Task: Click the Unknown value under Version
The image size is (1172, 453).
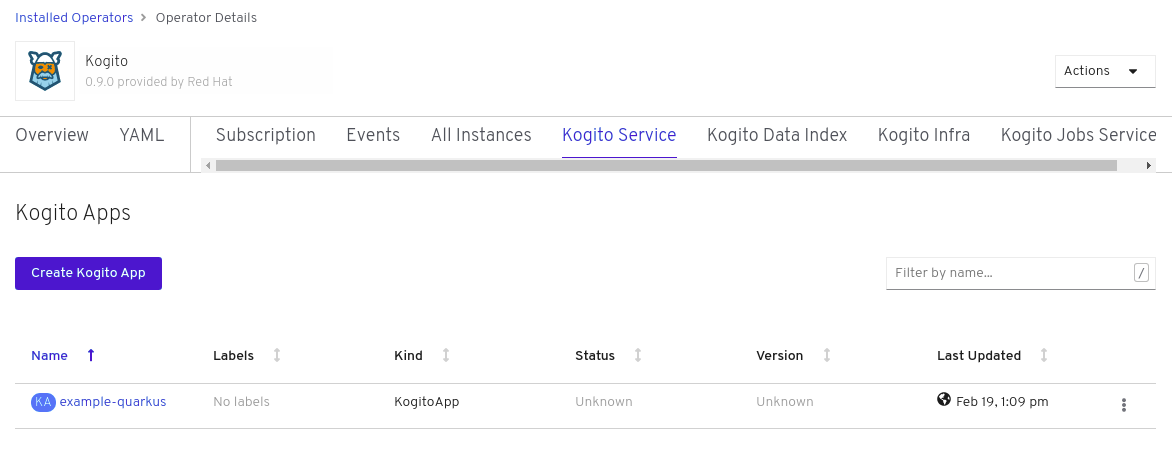Action: [785, 402]
